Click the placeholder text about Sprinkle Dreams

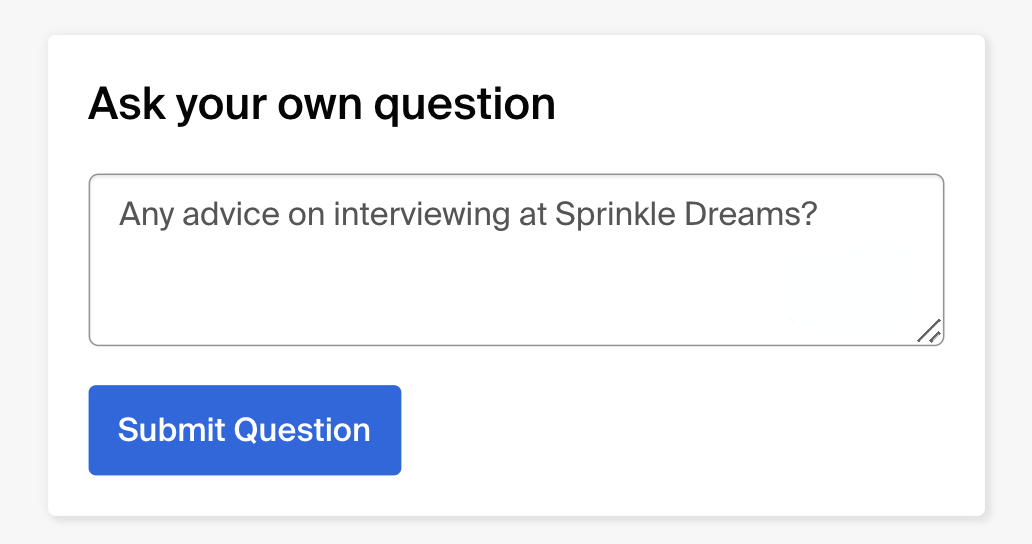[x=468, y=214]
